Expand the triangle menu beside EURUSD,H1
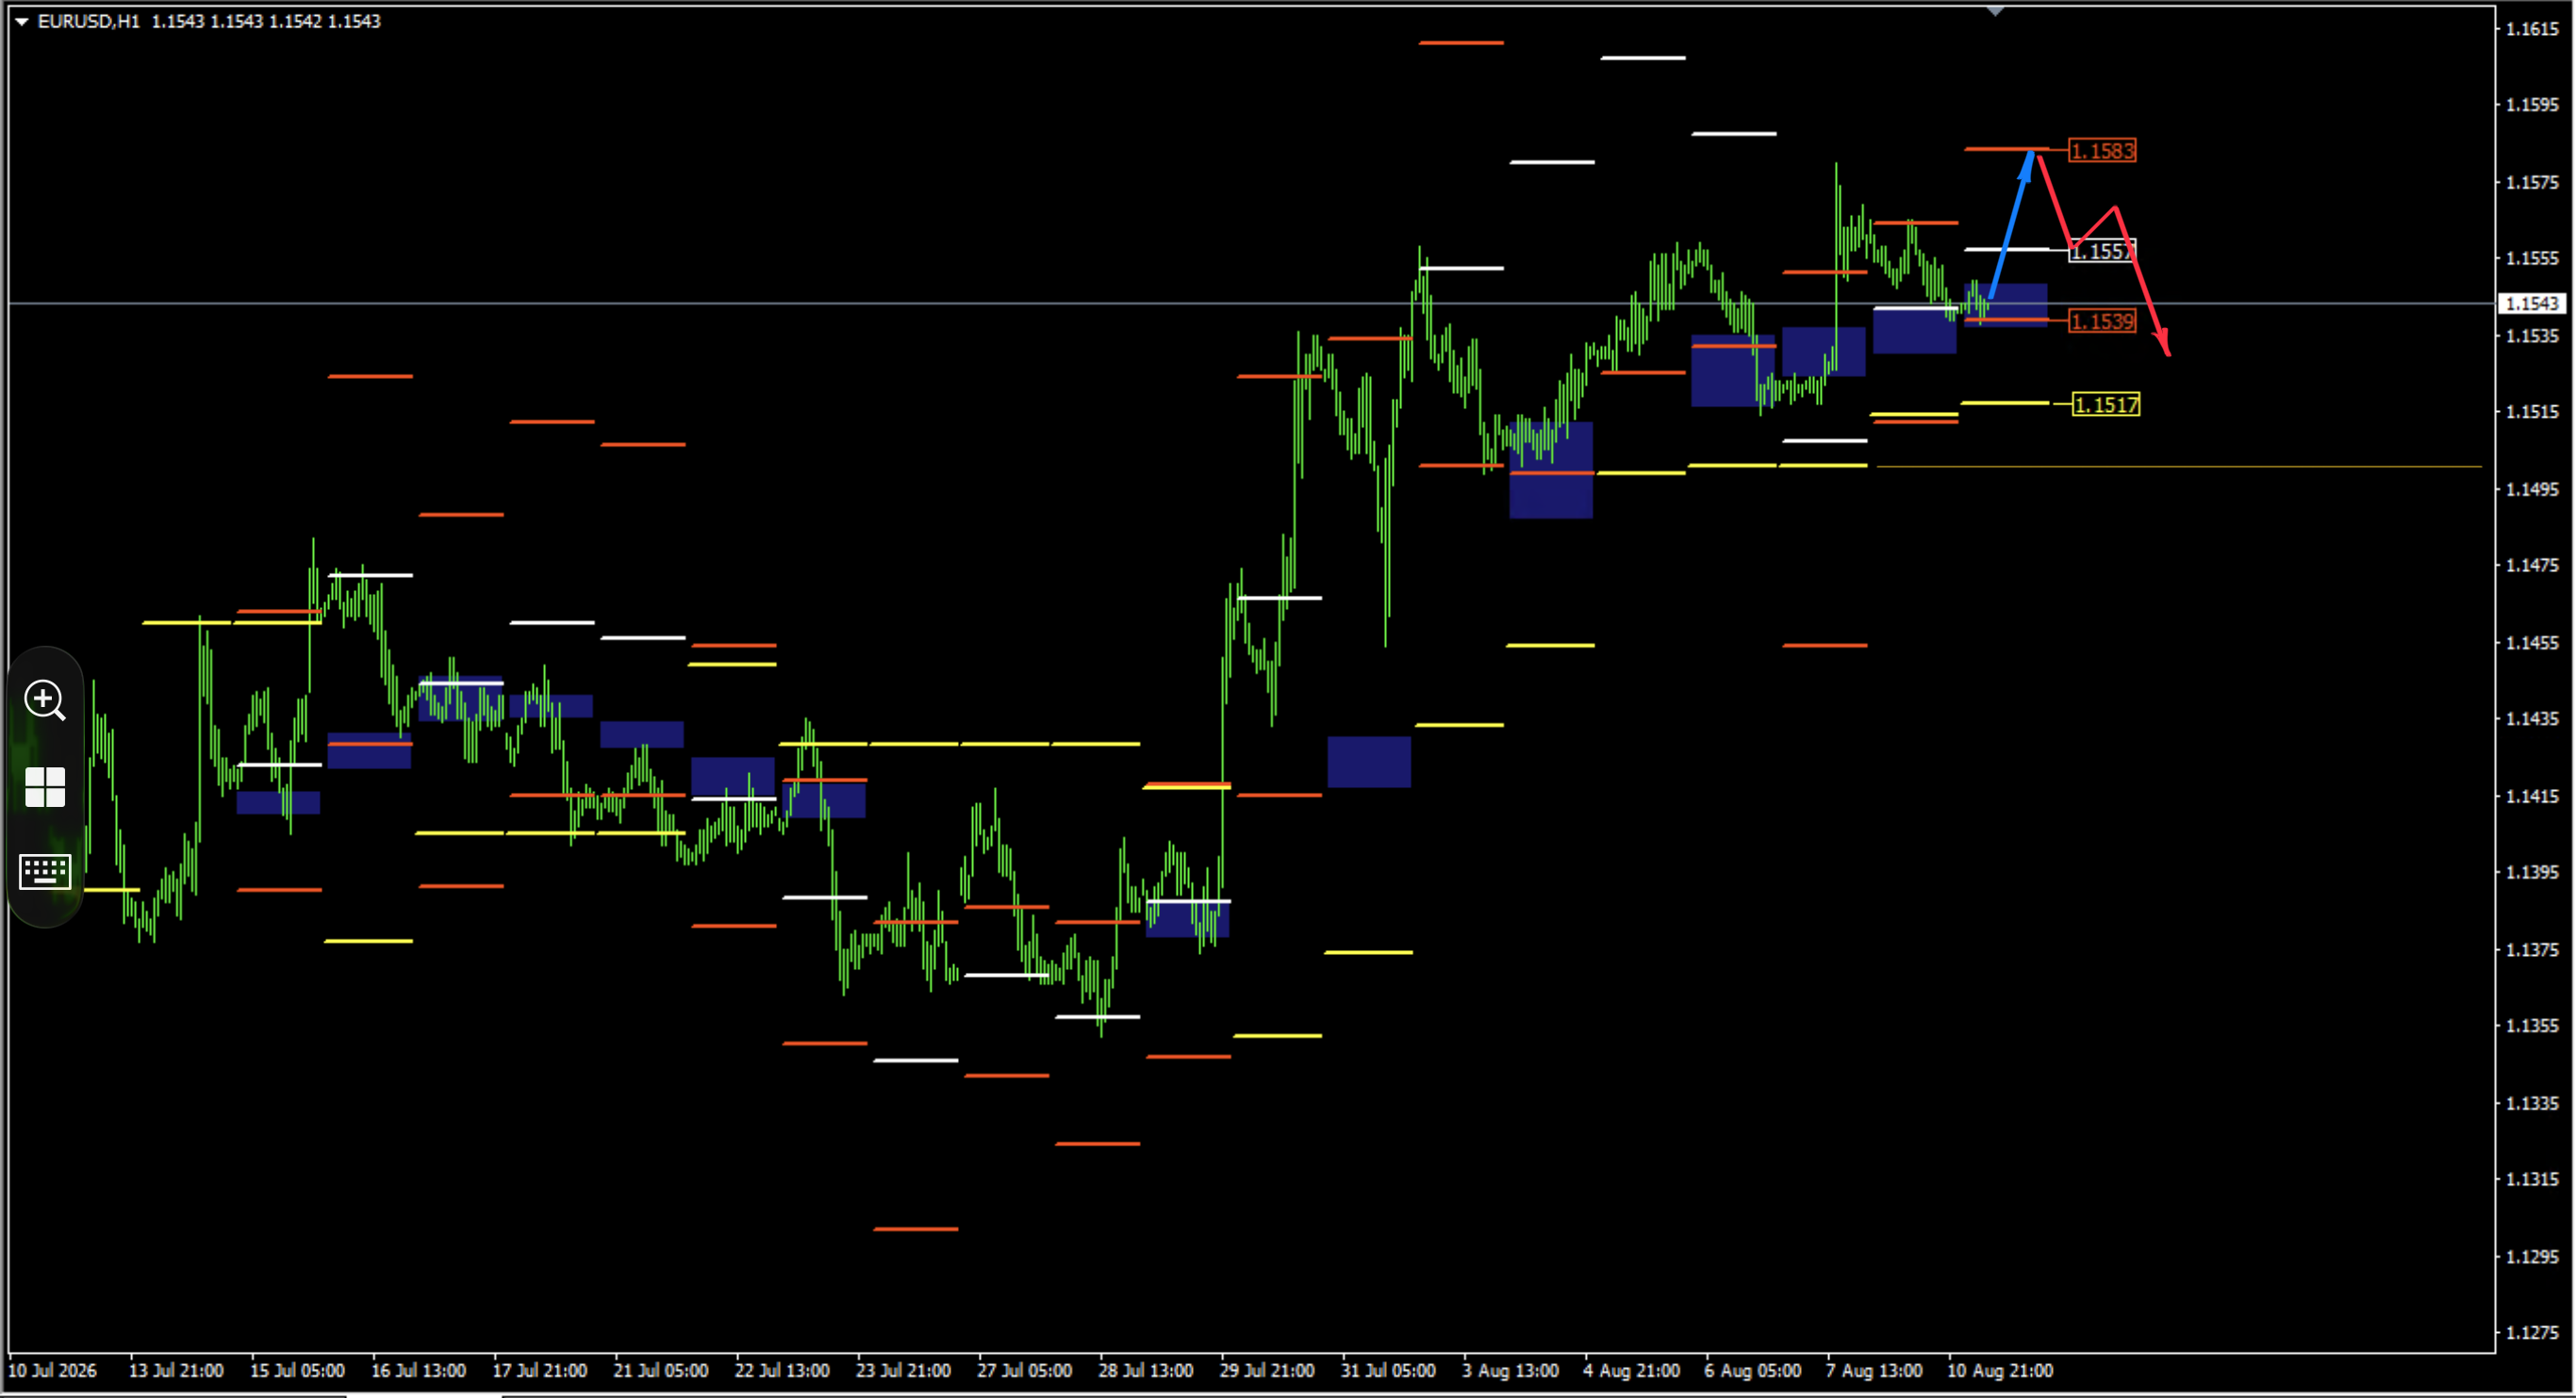The height and width of the screenshot is (1398, 2576). pyautogui.click(x=21, y=21)
